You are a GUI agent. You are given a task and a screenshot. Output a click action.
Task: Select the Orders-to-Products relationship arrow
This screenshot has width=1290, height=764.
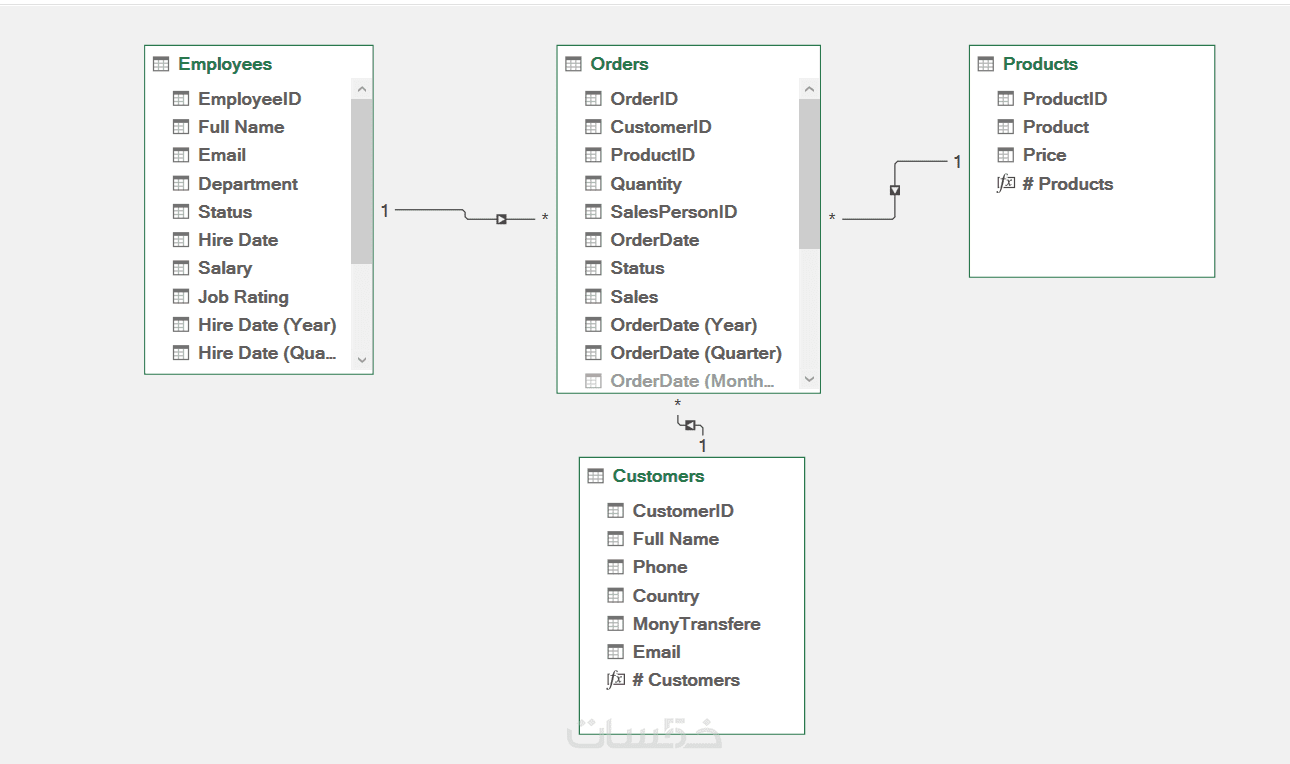[895, 190]
